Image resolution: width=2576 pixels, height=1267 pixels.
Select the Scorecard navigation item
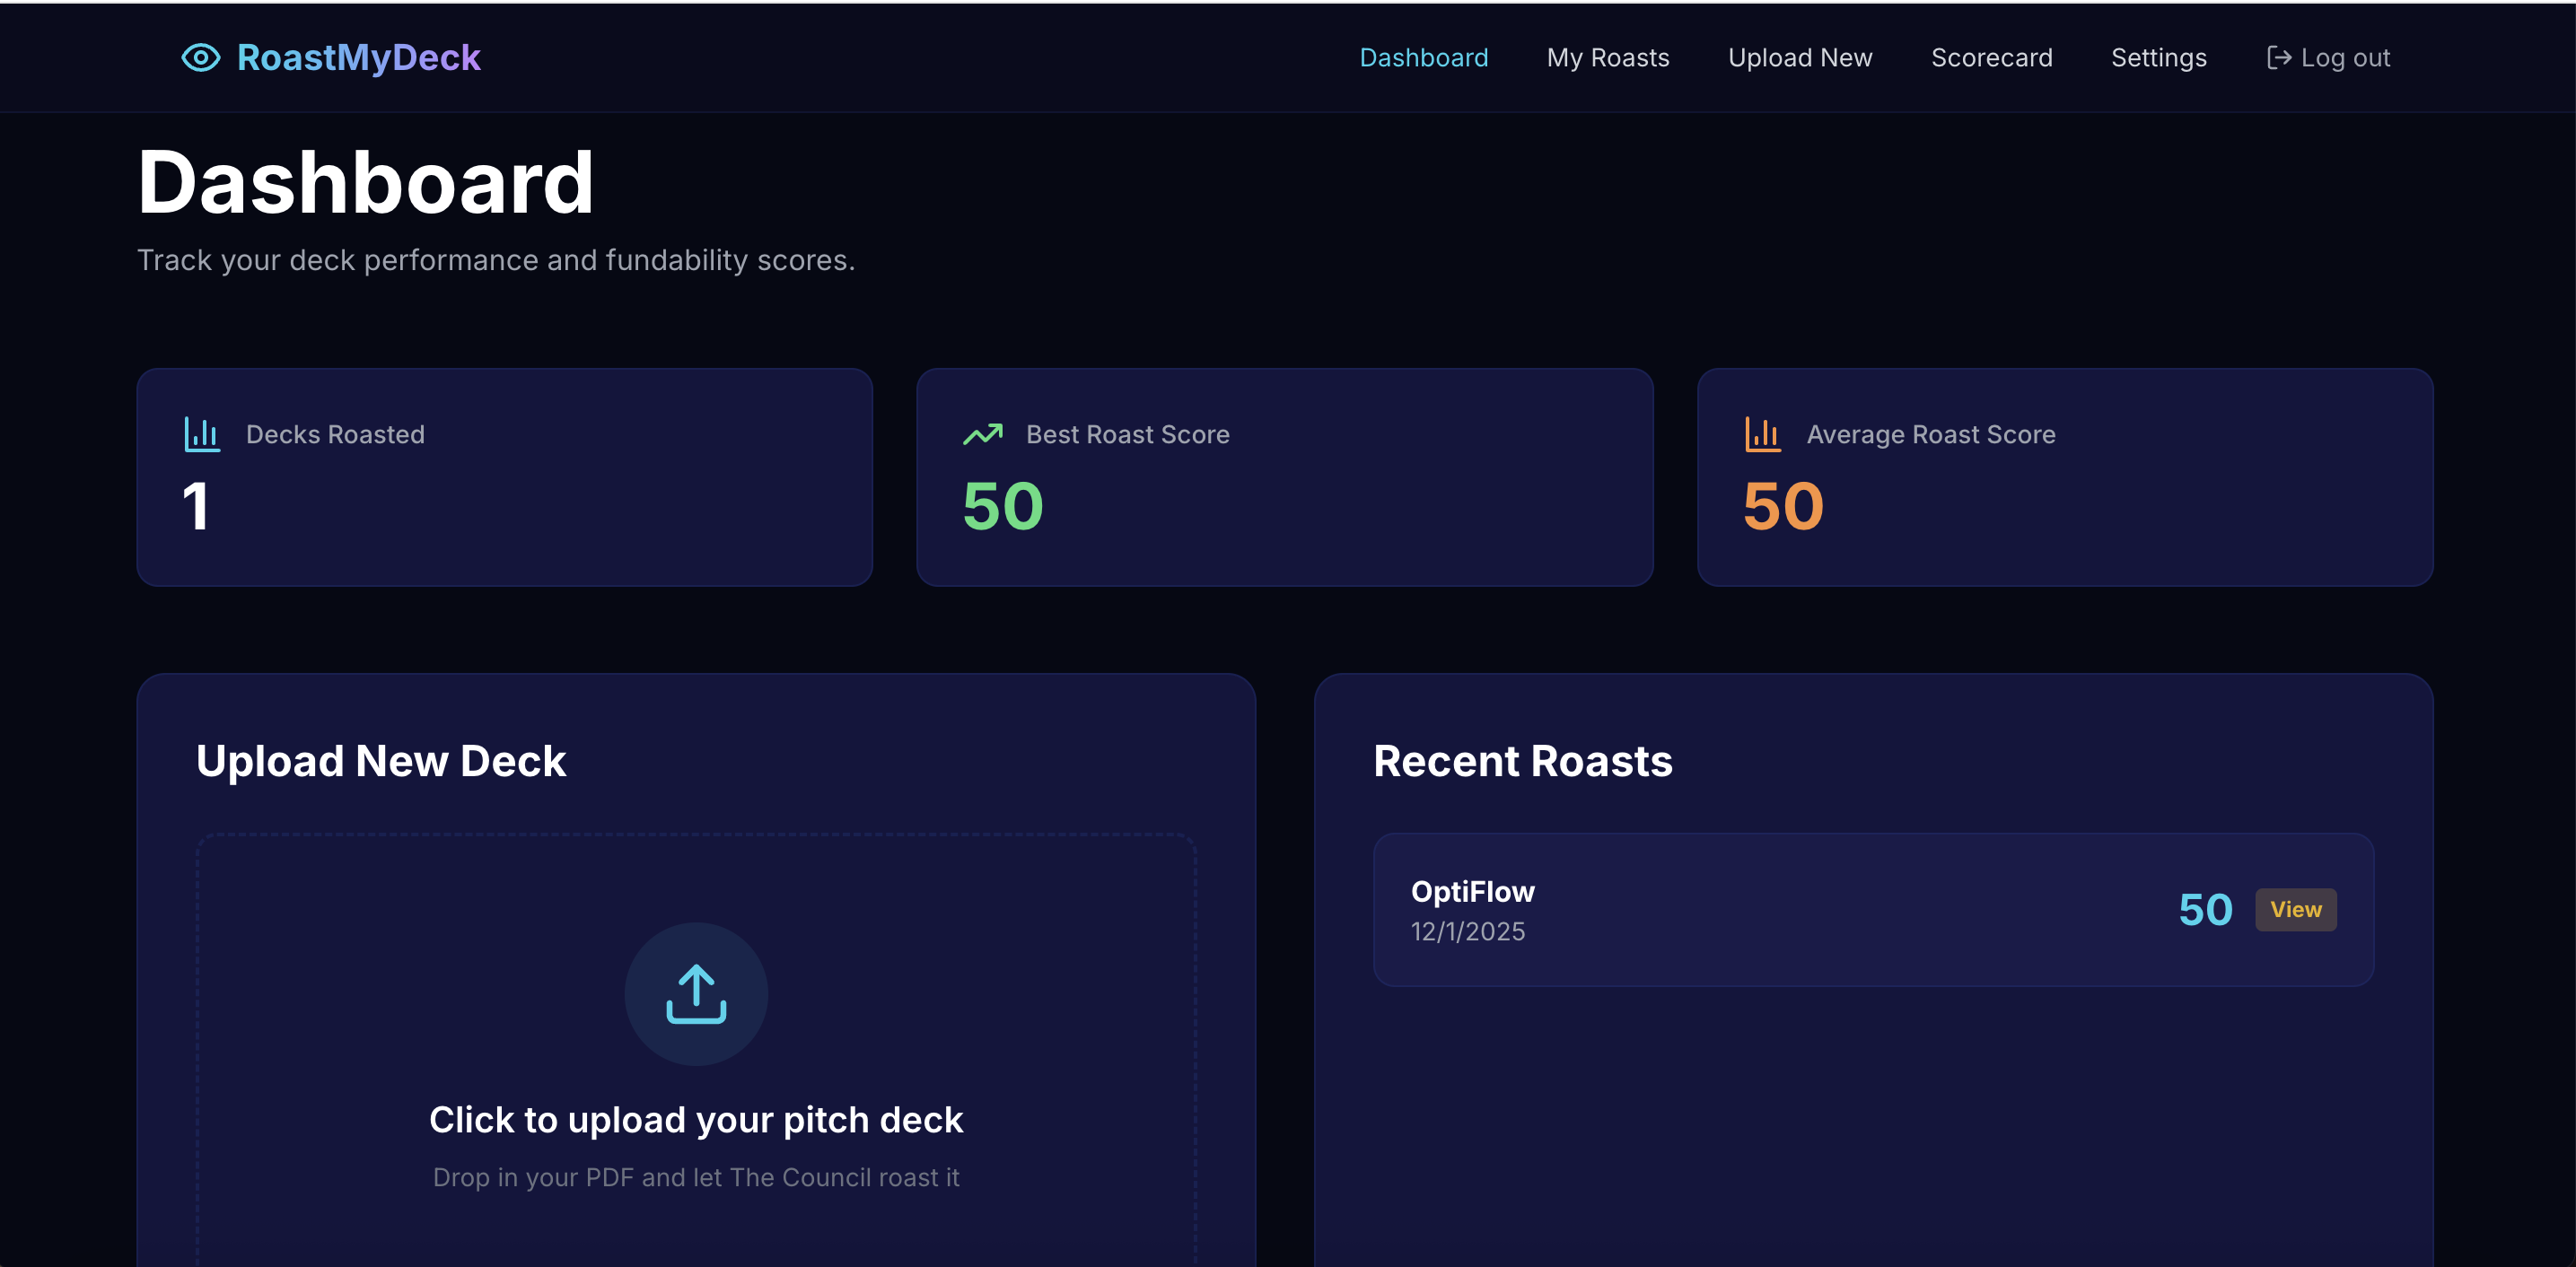[1991, 58]
